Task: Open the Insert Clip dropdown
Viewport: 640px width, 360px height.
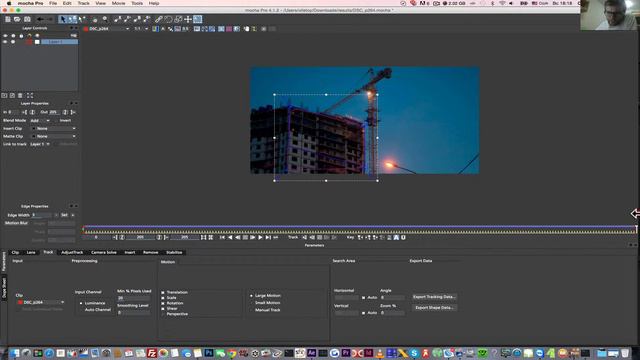Action: 54,129
